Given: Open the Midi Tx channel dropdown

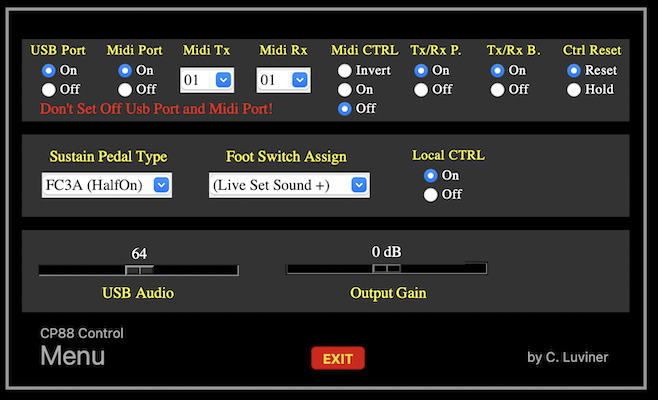Looking at the screenshot, I should [x=207, y=80].
